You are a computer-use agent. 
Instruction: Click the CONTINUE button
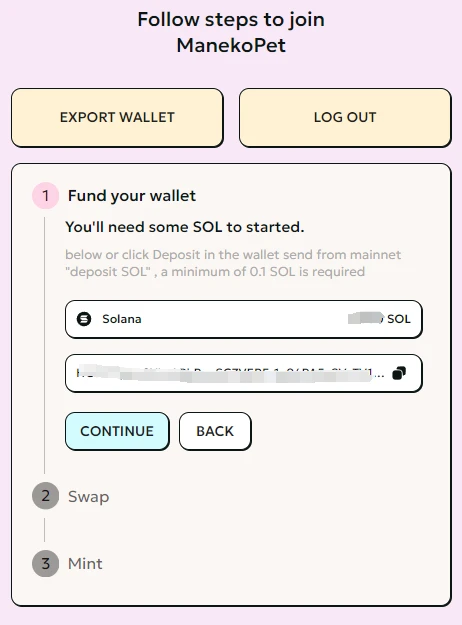point(117,431)
